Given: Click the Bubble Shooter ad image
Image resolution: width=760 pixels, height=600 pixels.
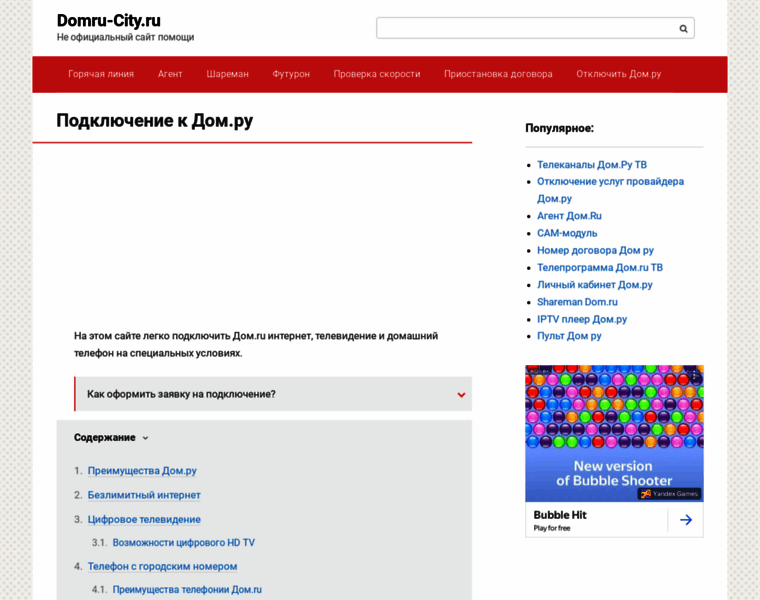Looking at the screenshot, I should 614,433.
